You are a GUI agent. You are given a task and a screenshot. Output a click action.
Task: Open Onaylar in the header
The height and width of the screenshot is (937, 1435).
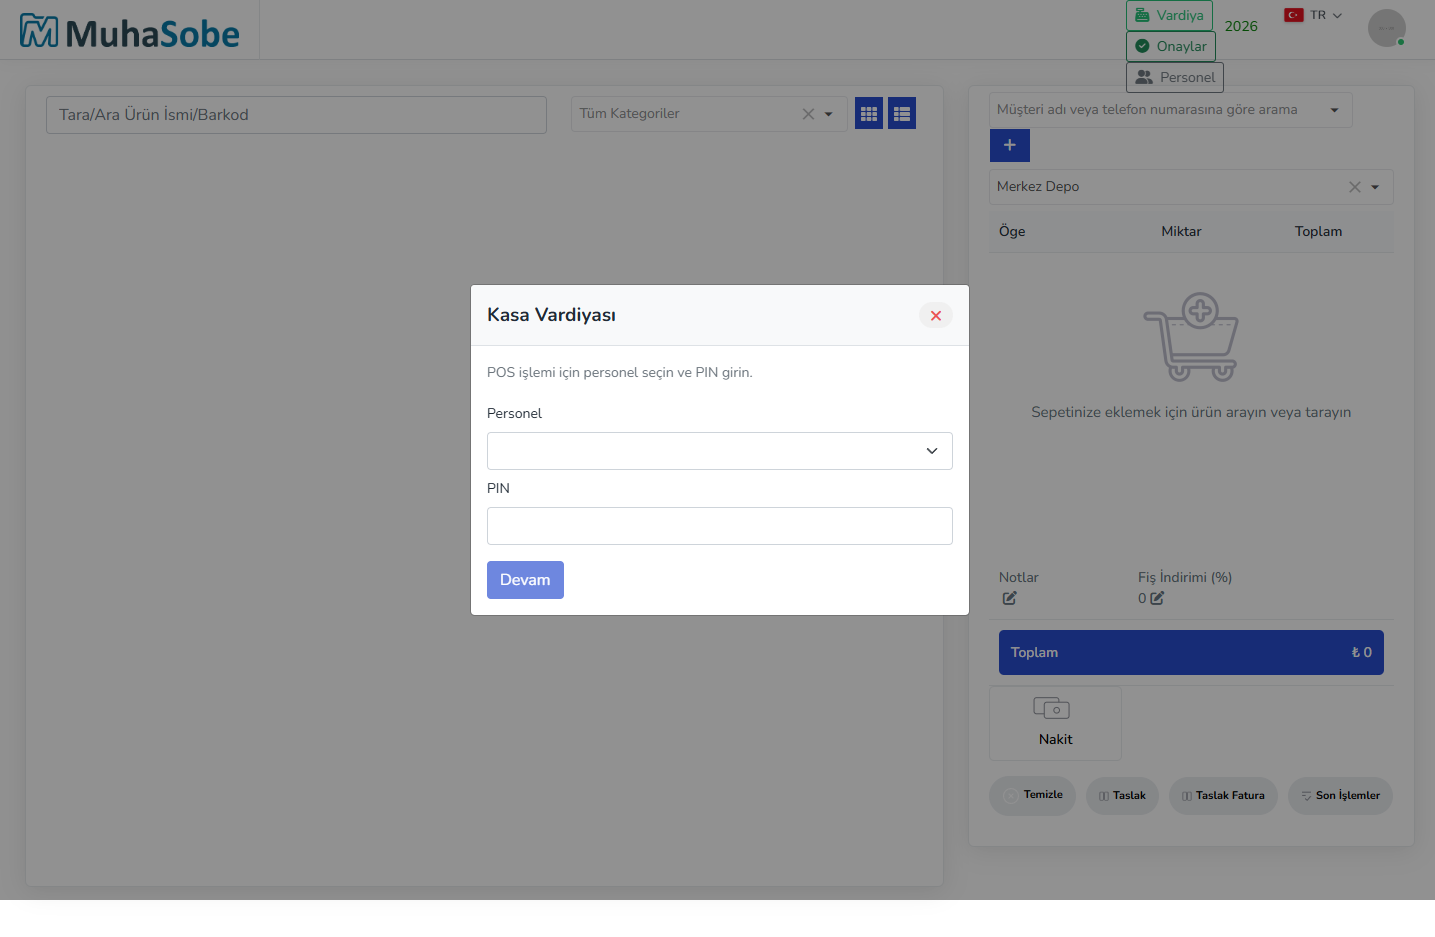(1170, 46)
